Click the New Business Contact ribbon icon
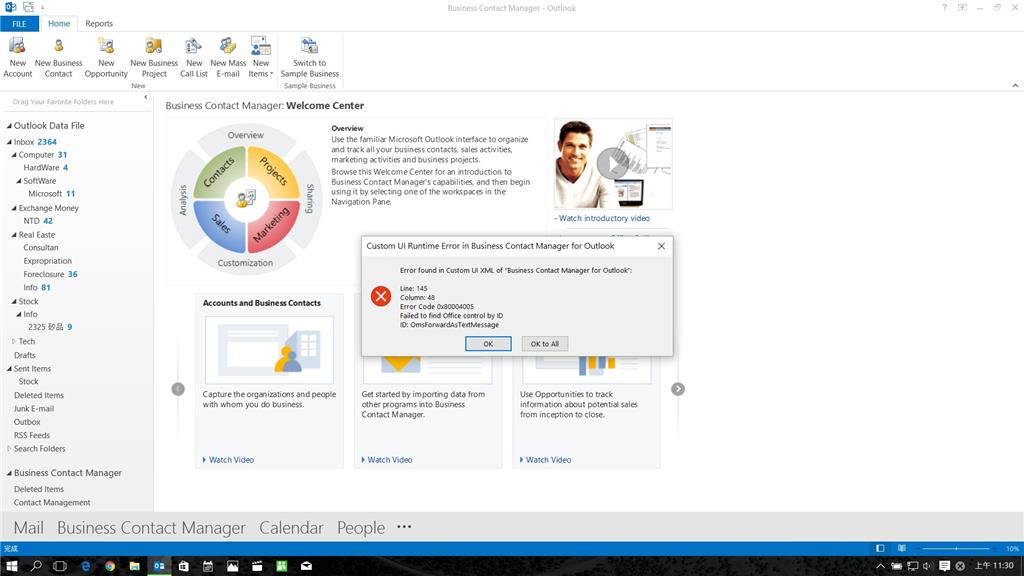1024x576 pixels. pos(59,57)
